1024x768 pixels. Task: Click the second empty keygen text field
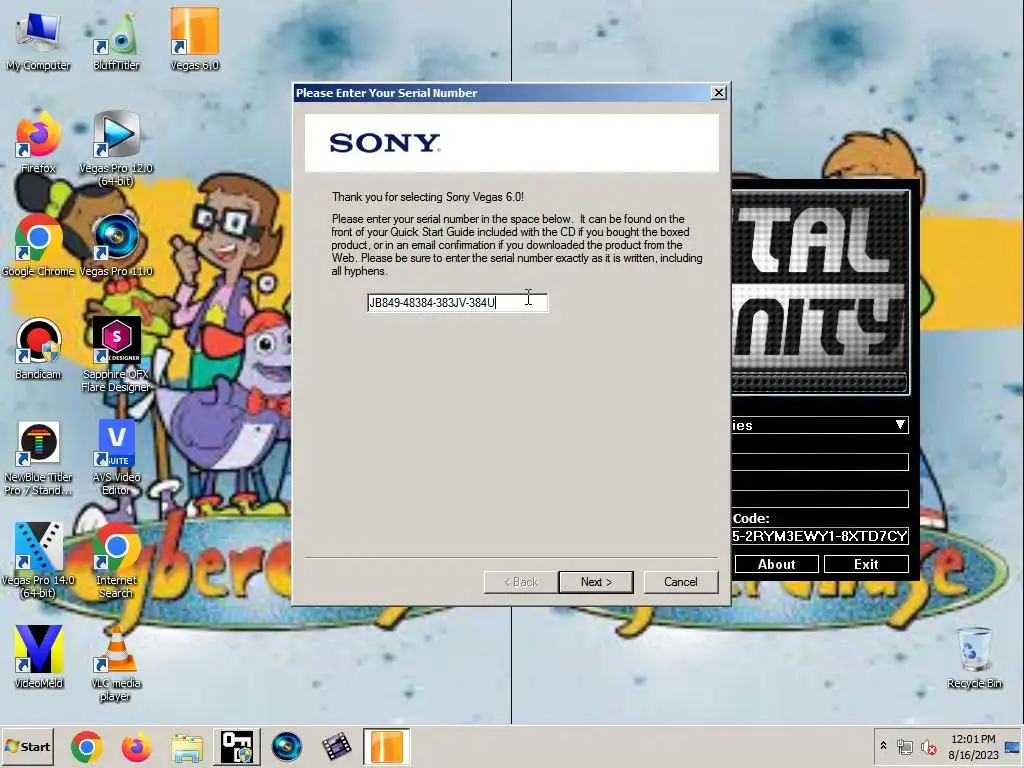820,499
